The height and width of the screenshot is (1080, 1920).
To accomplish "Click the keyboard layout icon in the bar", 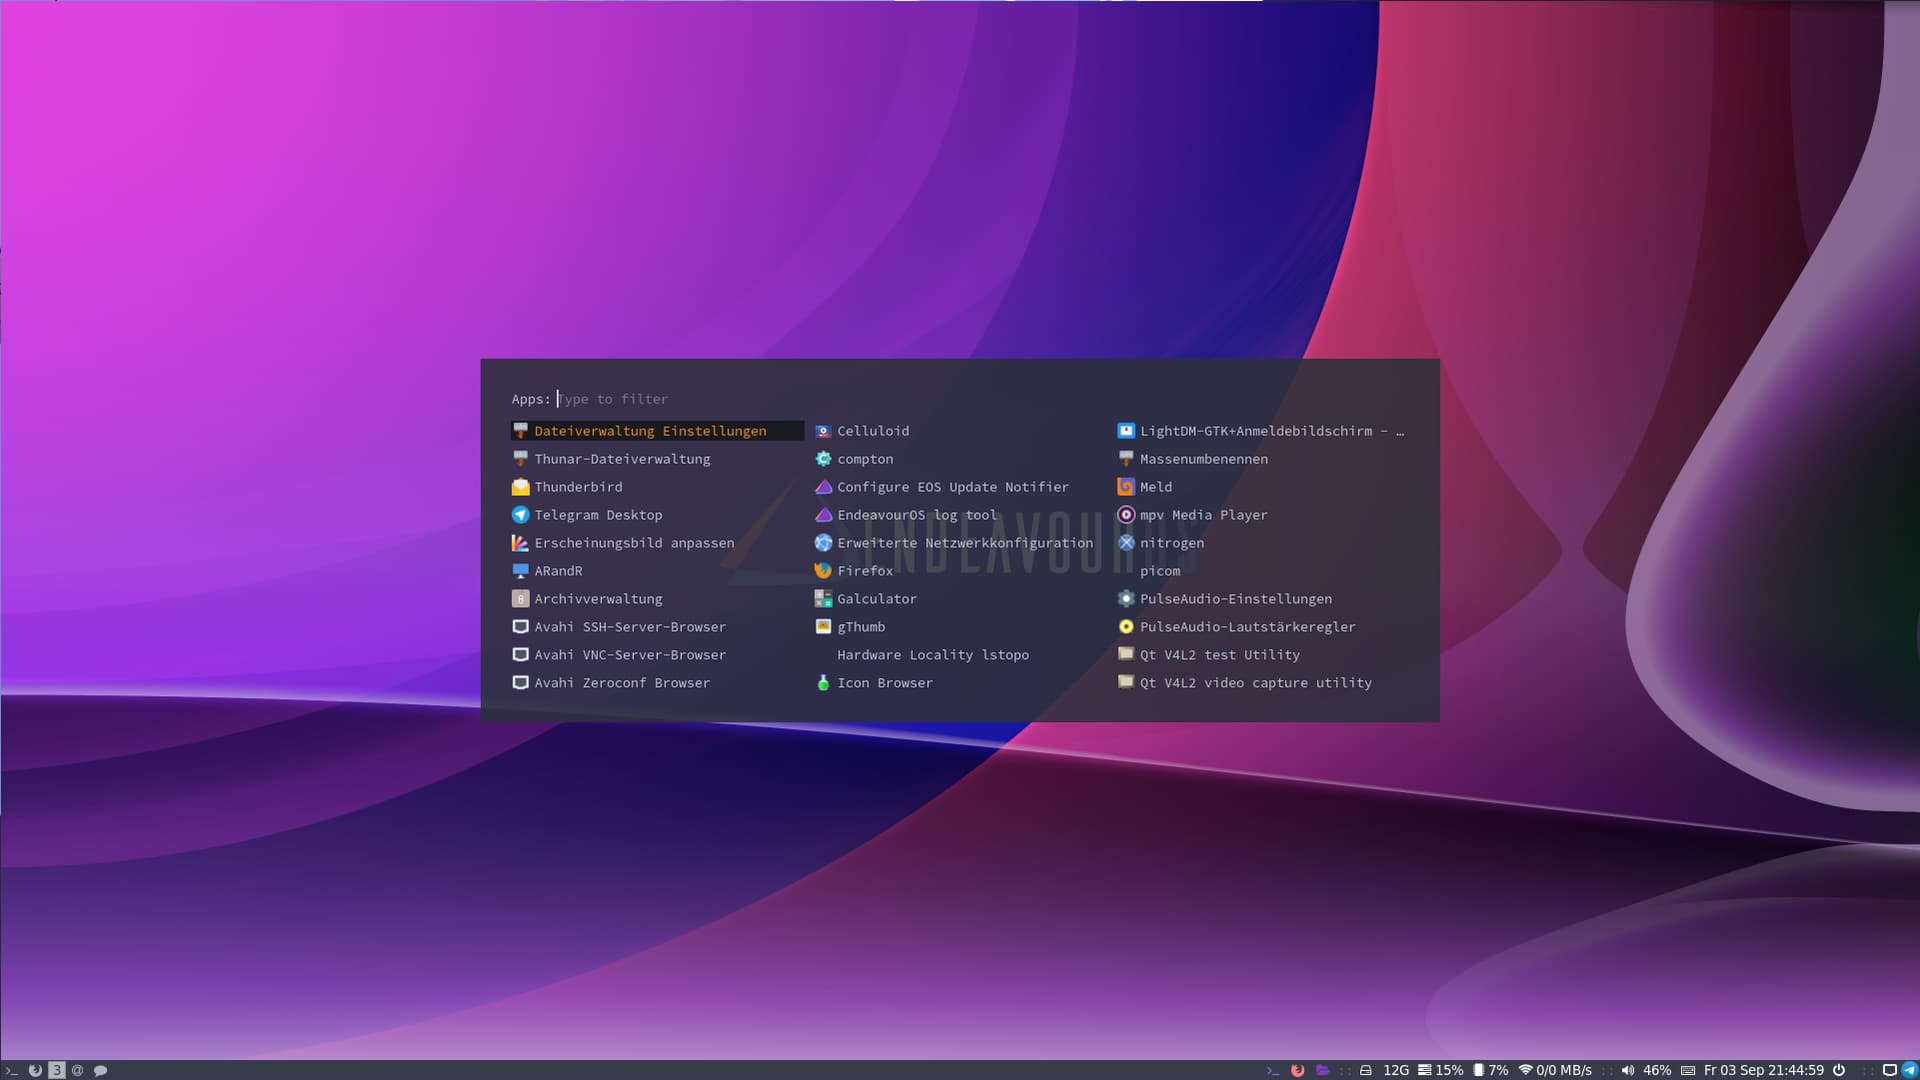I will coord(1688,1070).
